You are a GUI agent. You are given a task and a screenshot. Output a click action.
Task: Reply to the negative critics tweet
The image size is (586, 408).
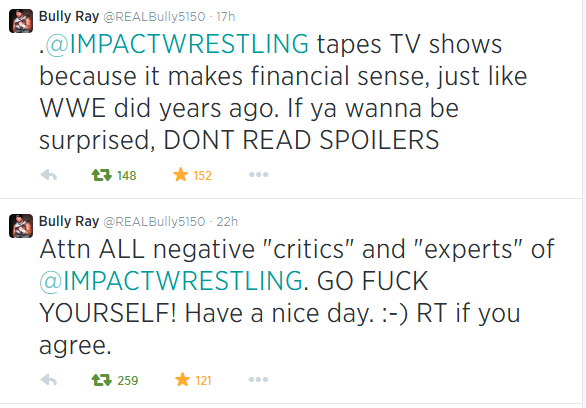coord(49,380)
